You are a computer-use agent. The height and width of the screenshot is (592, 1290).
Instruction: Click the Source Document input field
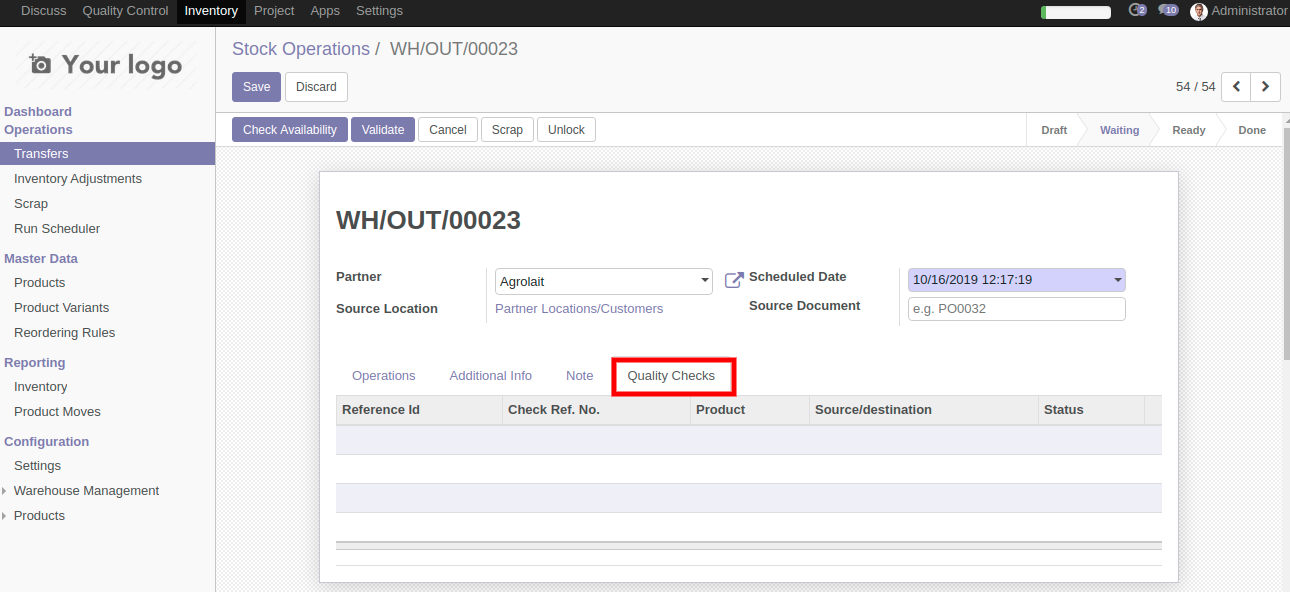coord(1016,309)
